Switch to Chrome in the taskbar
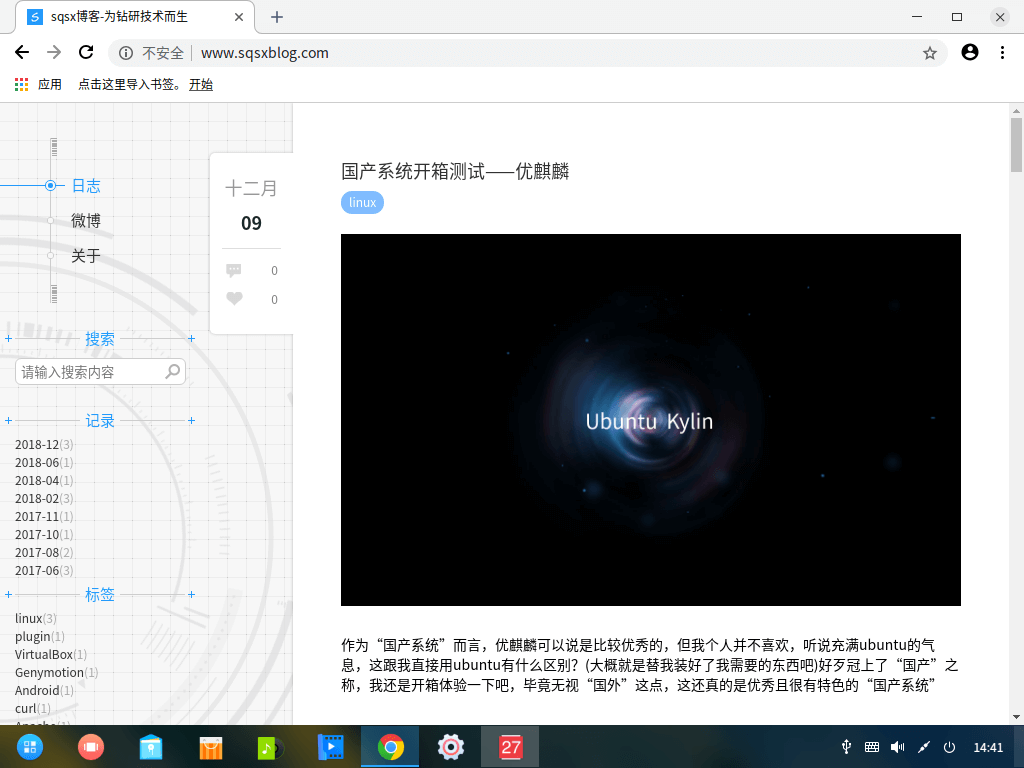Screen dimensions: 1024x768 point(391,747)
